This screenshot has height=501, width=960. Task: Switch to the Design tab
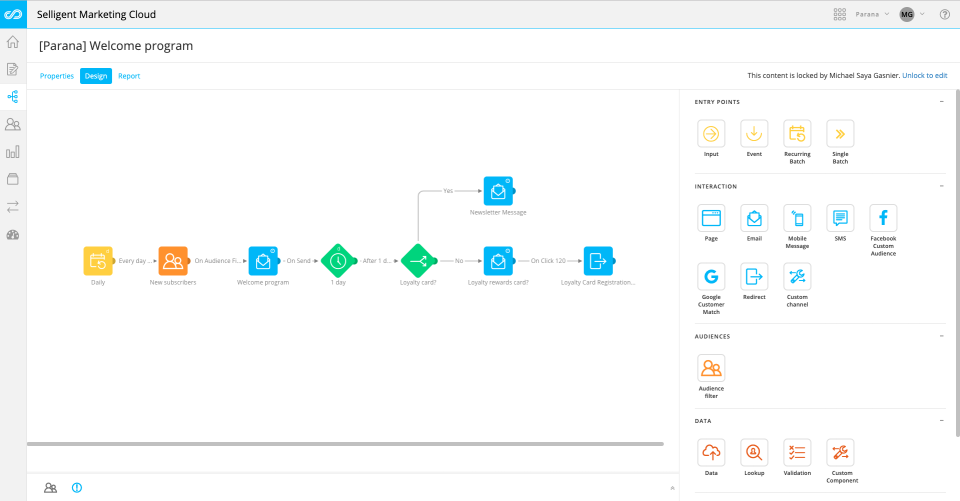[96, 76]
